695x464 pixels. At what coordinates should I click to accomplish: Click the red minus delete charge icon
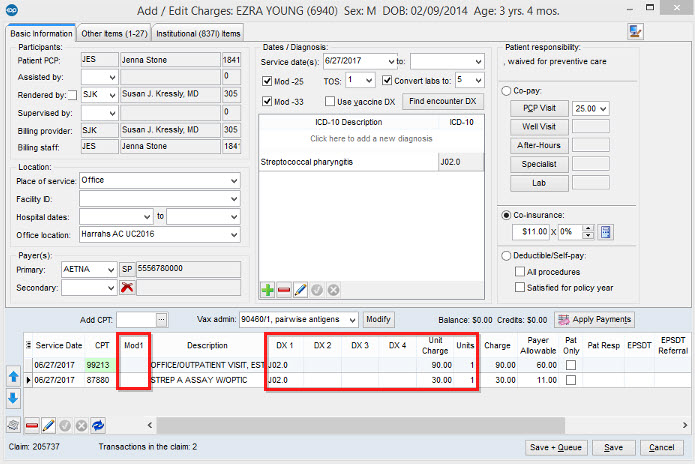click(x=32, y=425)
